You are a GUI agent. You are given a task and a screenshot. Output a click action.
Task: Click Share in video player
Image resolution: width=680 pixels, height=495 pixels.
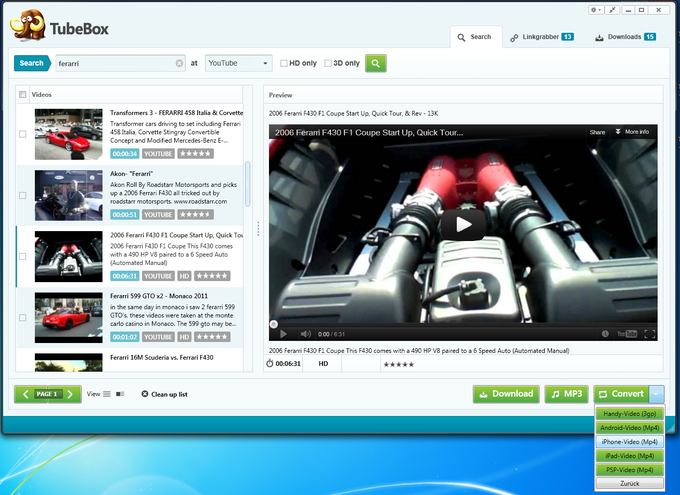click(x=597, y=132)
